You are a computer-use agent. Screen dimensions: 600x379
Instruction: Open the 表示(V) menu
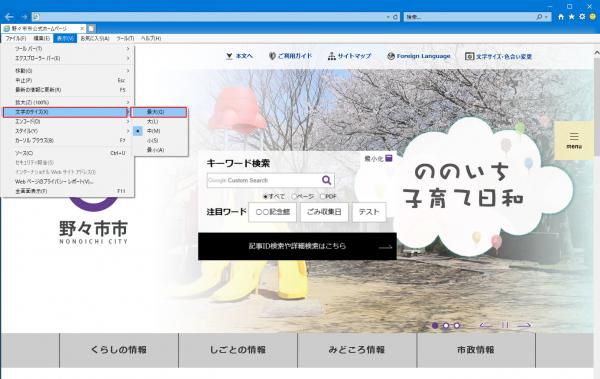click(65, 38)
